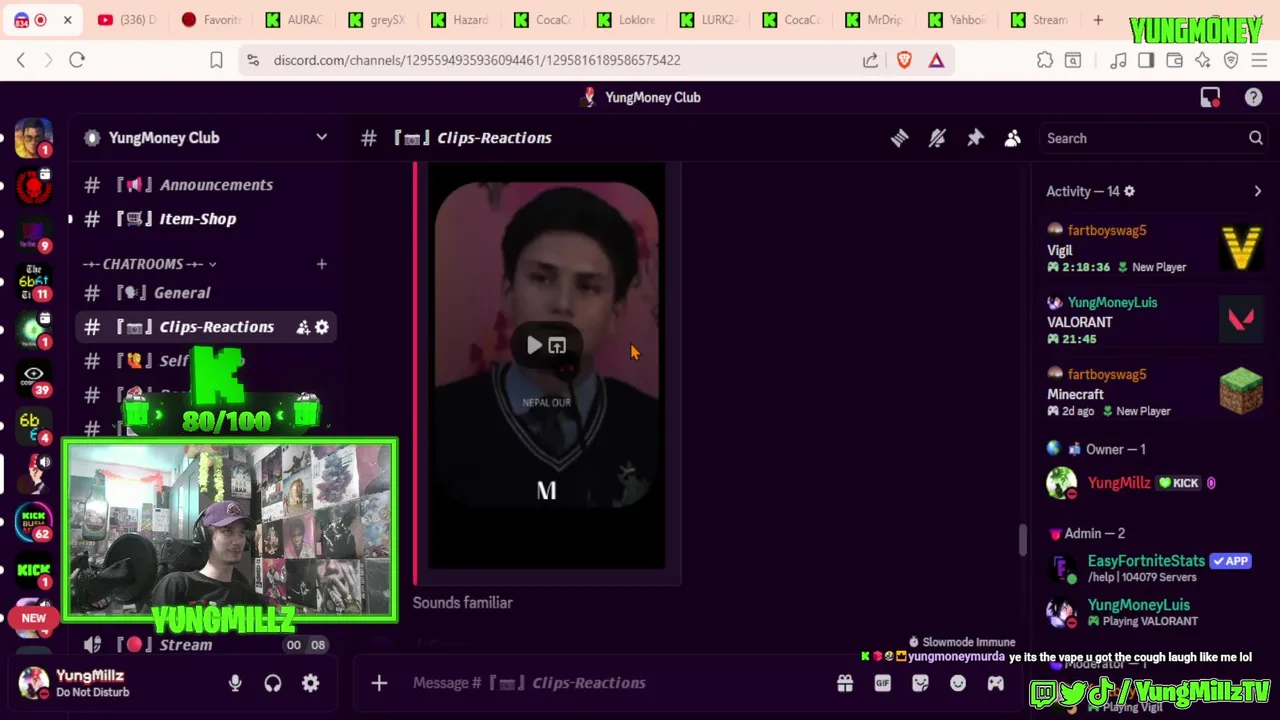Open browser hamburger menu
Image resolution: width=1280 pixels, height=720 pixels.
click(x=1259, y=60)
